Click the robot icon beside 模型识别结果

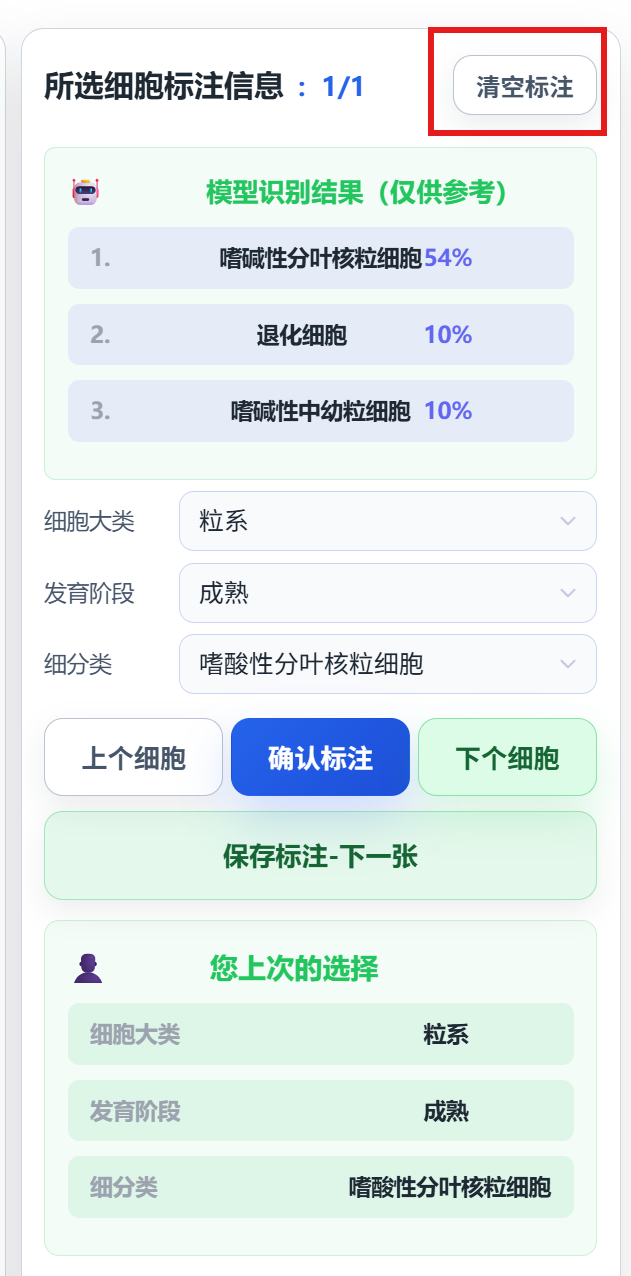87,192
